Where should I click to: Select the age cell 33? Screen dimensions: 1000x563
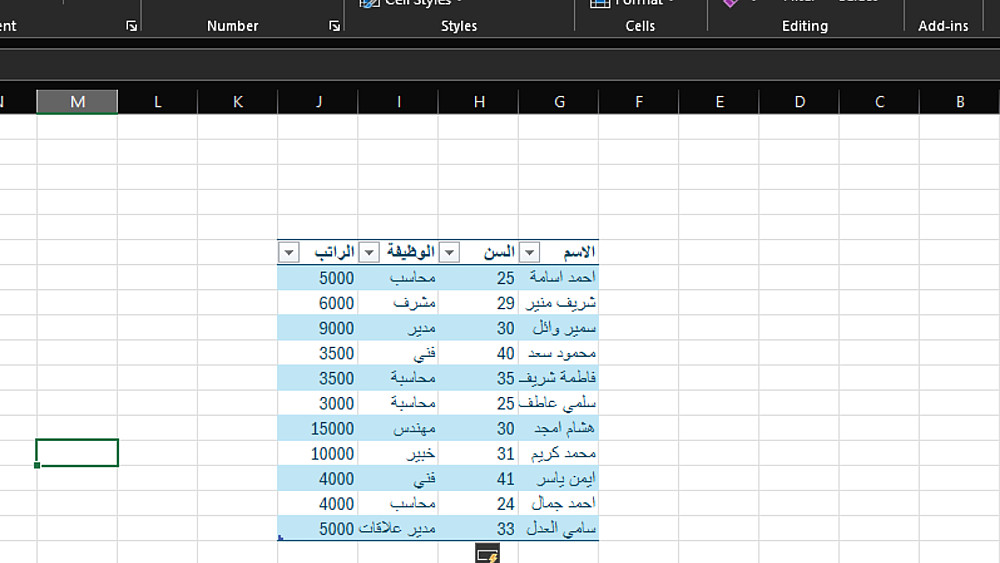tap(478, 529)
